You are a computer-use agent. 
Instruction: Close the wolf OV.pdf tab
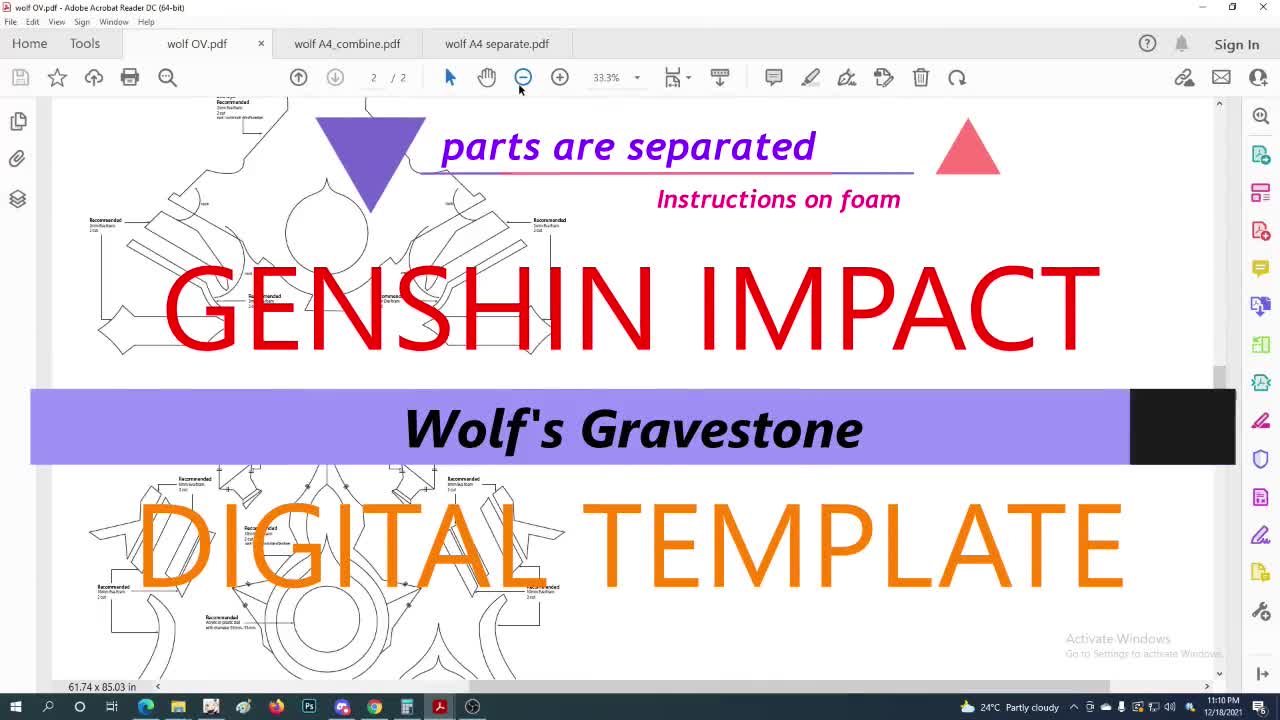click(261, 44)
